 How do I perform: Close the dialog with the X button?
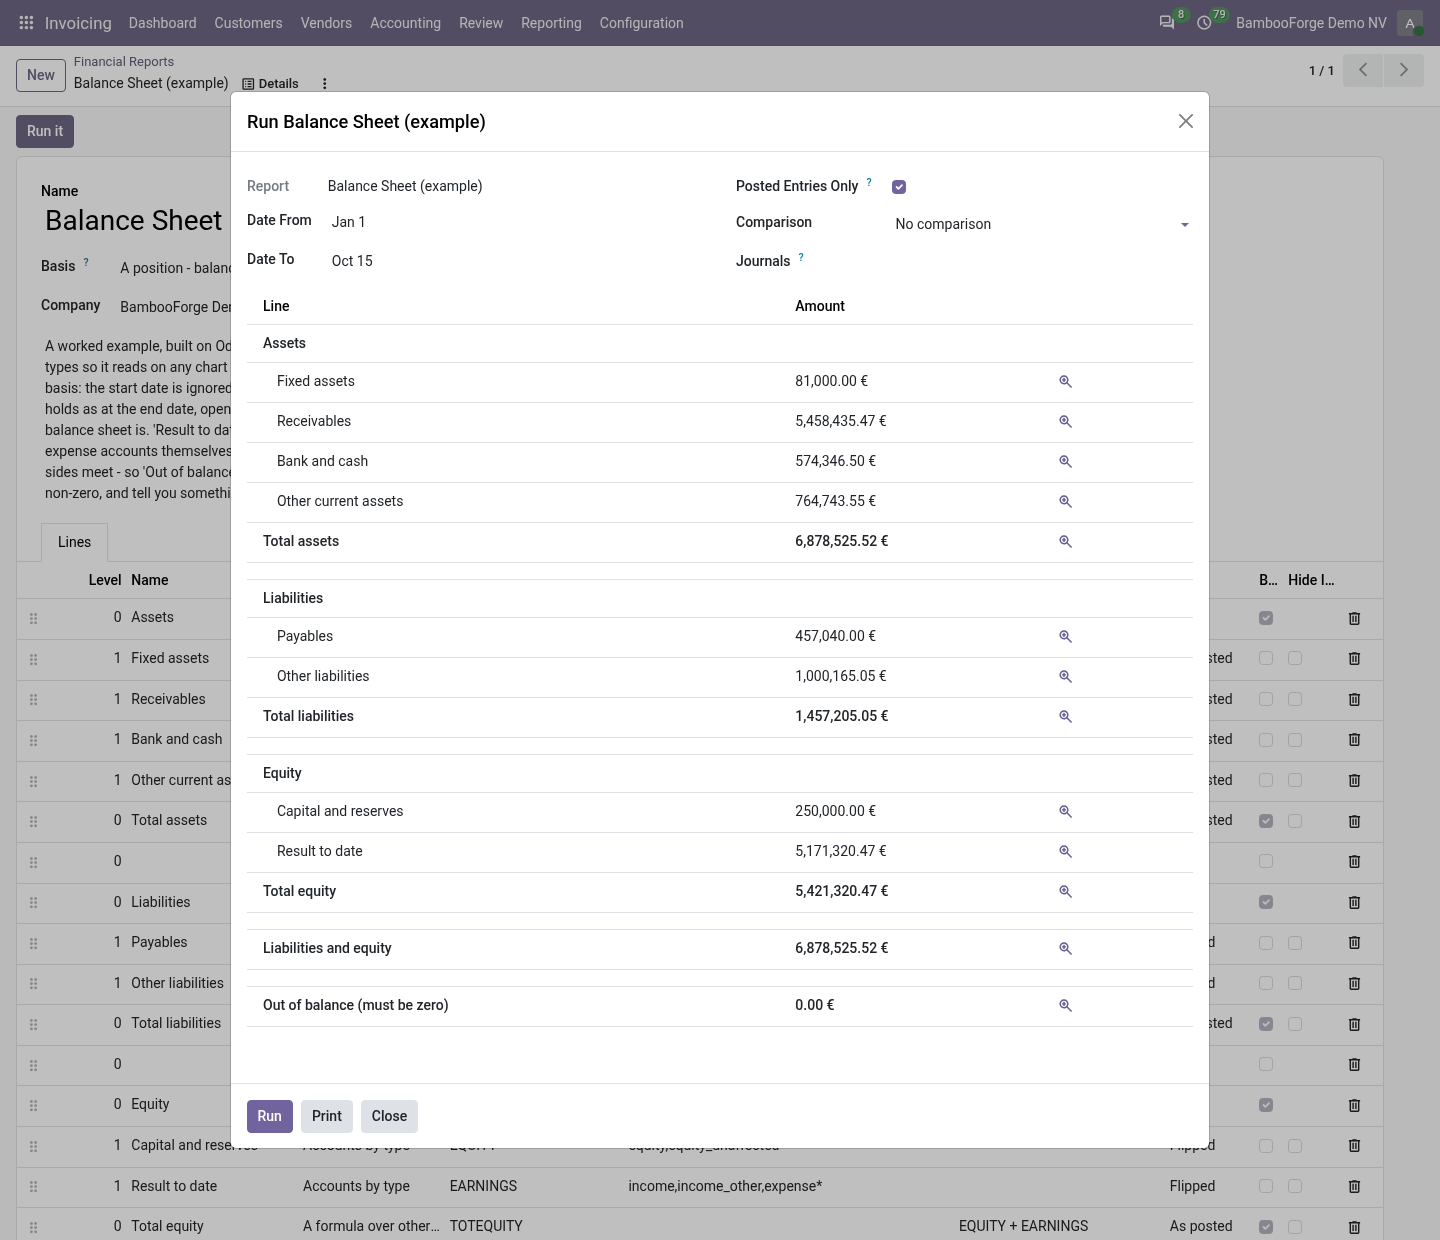click(1186, 121)
